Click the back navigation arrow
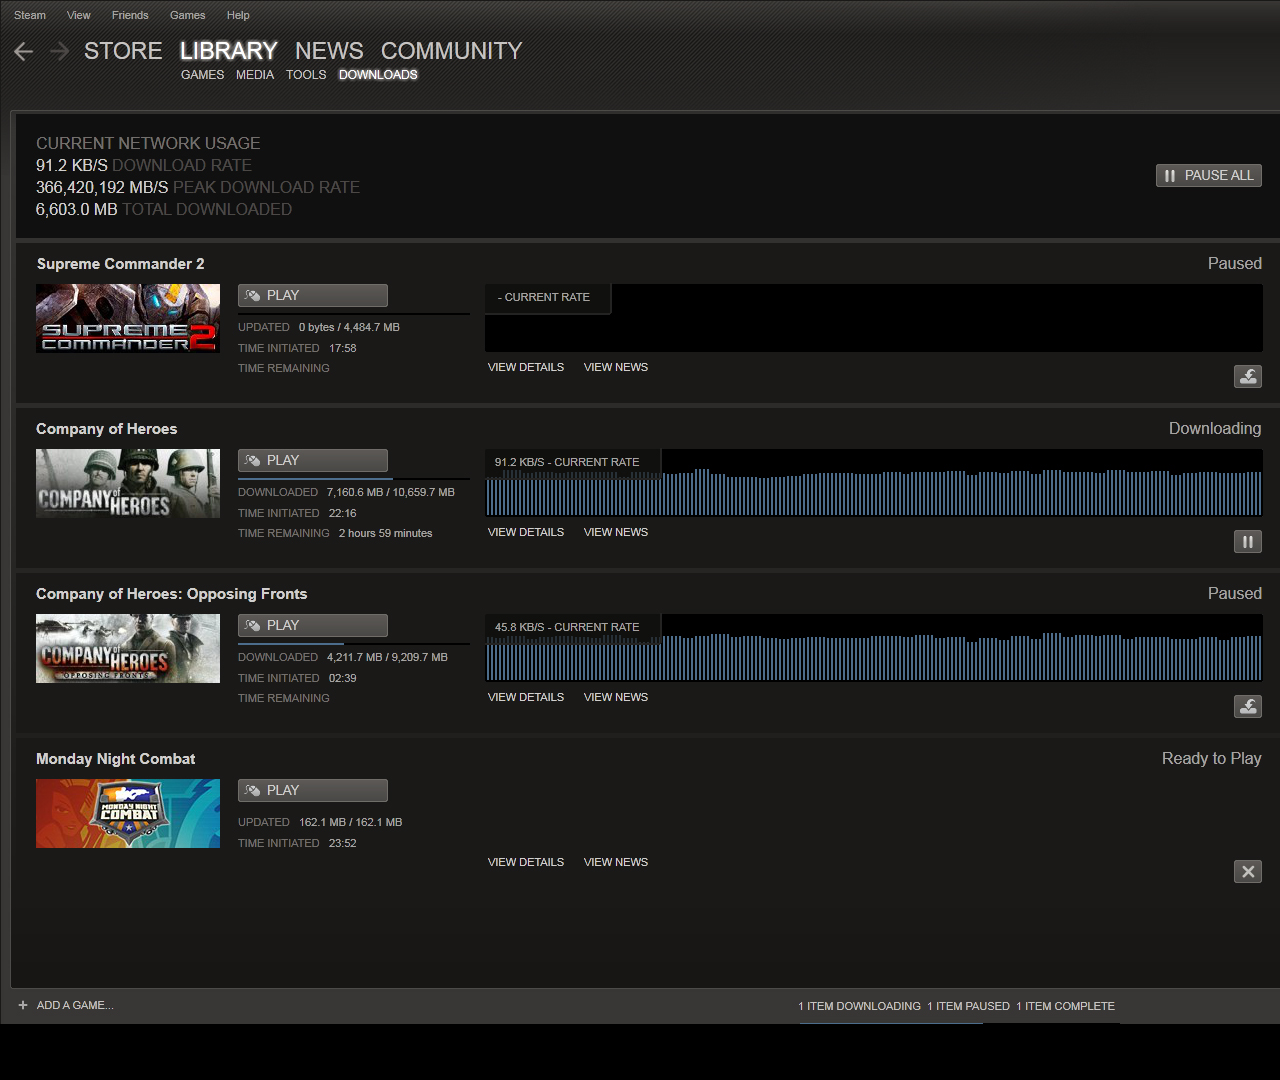The image size is (1280, 1080). (24, 51)
